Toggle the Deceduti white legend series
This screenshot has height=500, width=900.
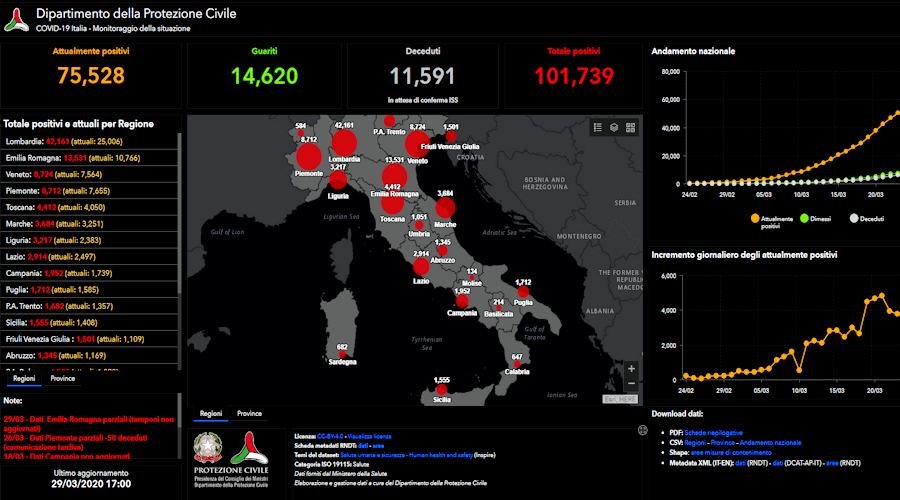click(x=867, y=219)
